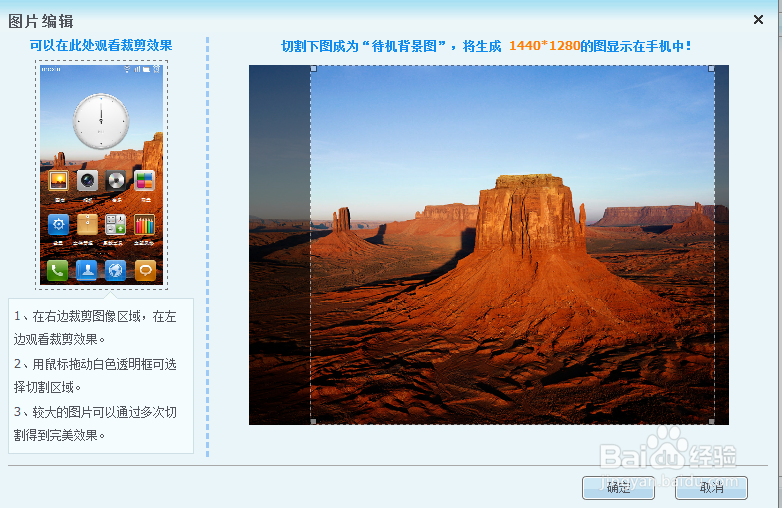Screen dimensions: 782x508
Task: Click the green phone dialer icon in preview
Action: (x=57, y=271)
